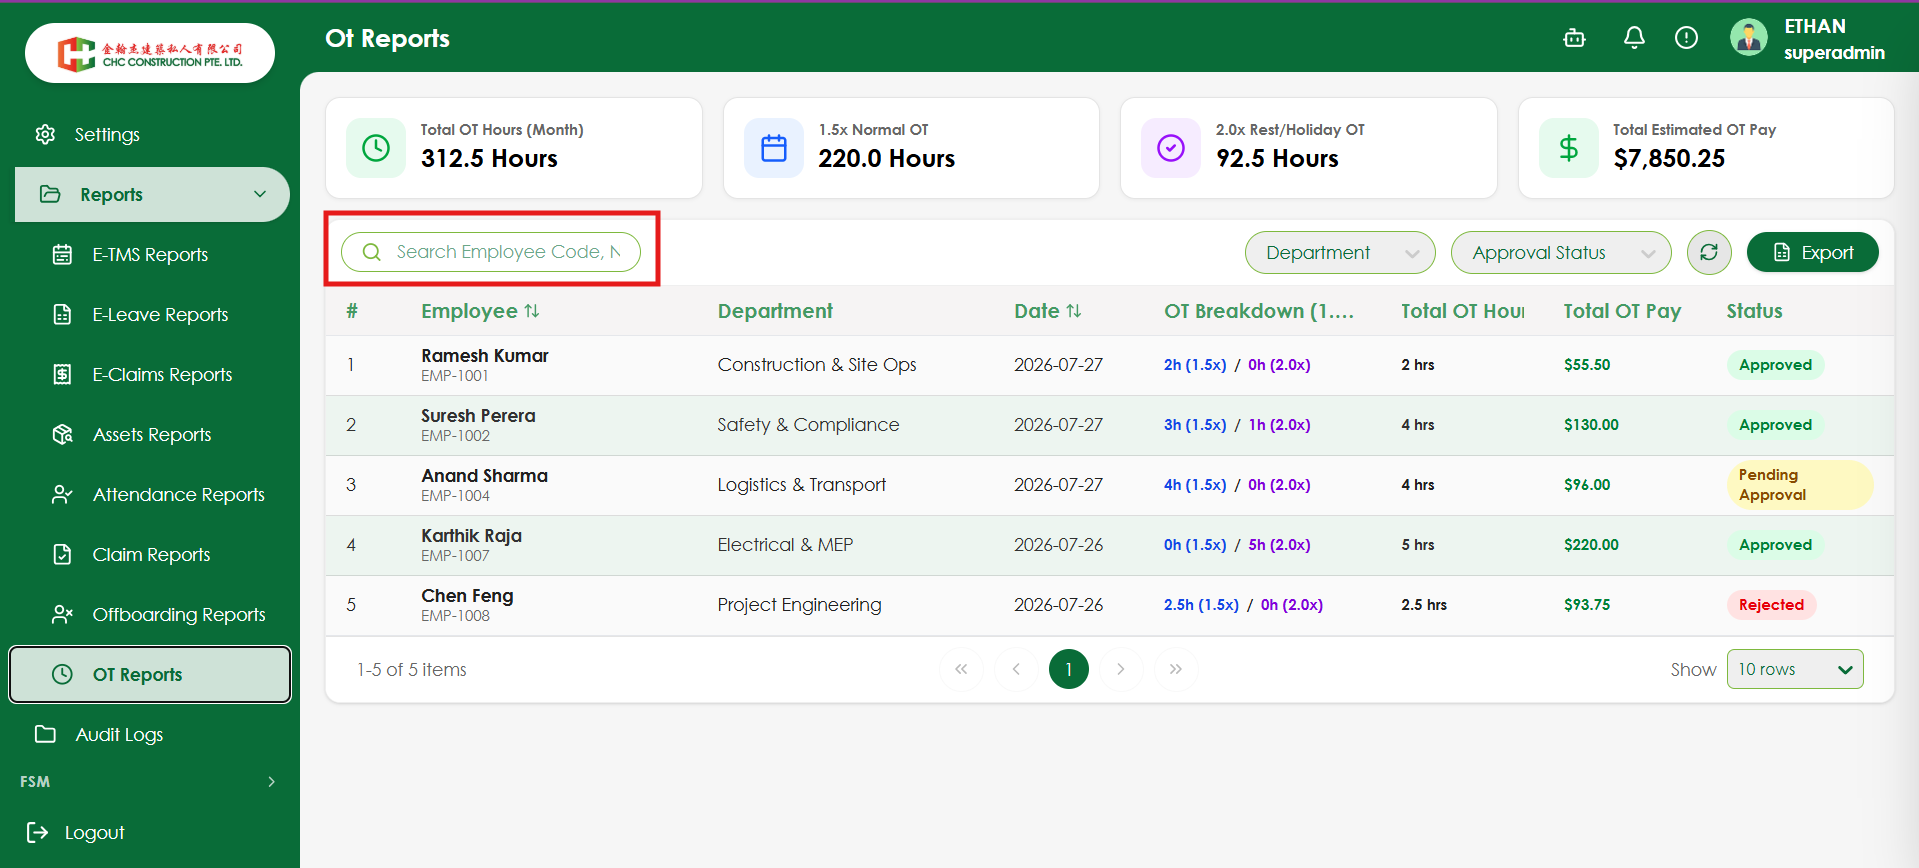Open ETHAN superadmin profile avatar
Image resolution: width=1919 pixels, height=868 pixels.
1749,38
